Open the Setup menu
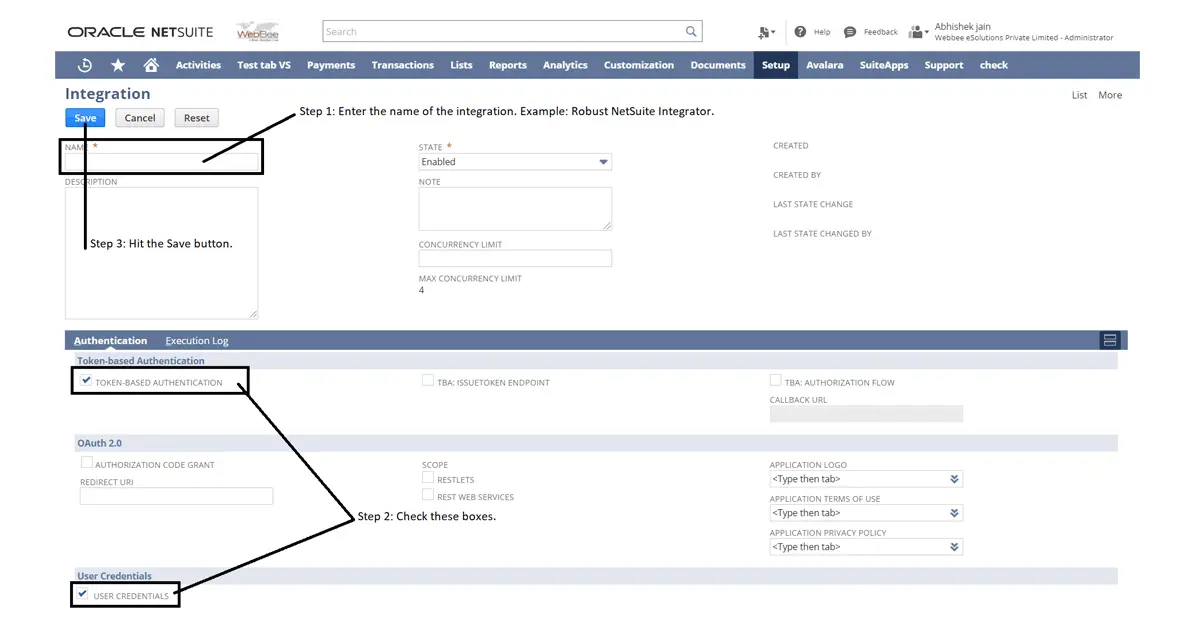 click(775, 65)
